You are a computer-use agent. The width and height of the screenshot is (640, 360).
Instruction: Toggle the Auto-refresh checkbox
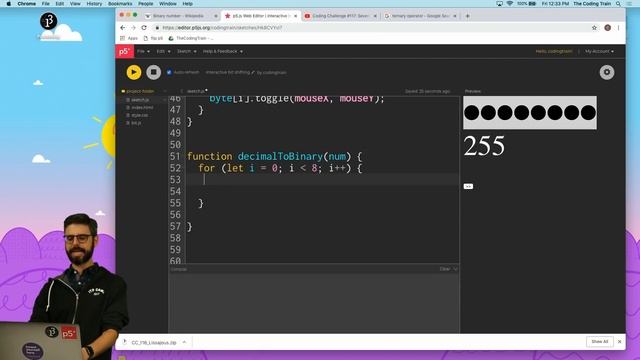click(169, 72)
